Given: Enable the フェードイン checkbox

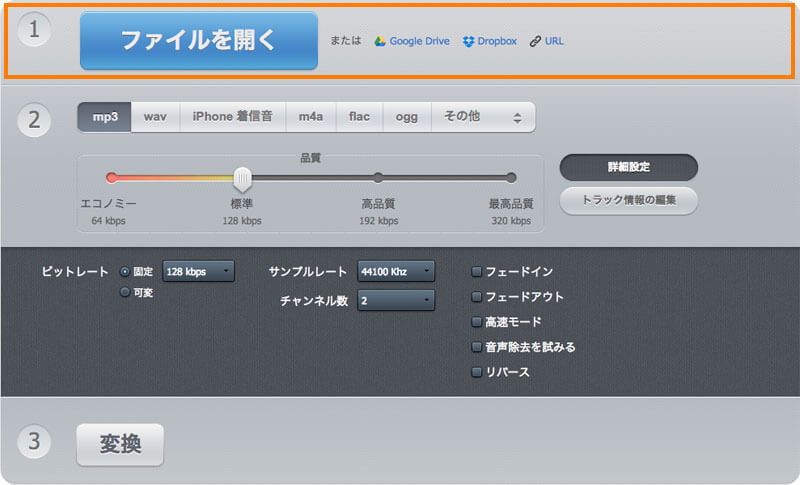Looking at the screenshot, I should (477, 271).
